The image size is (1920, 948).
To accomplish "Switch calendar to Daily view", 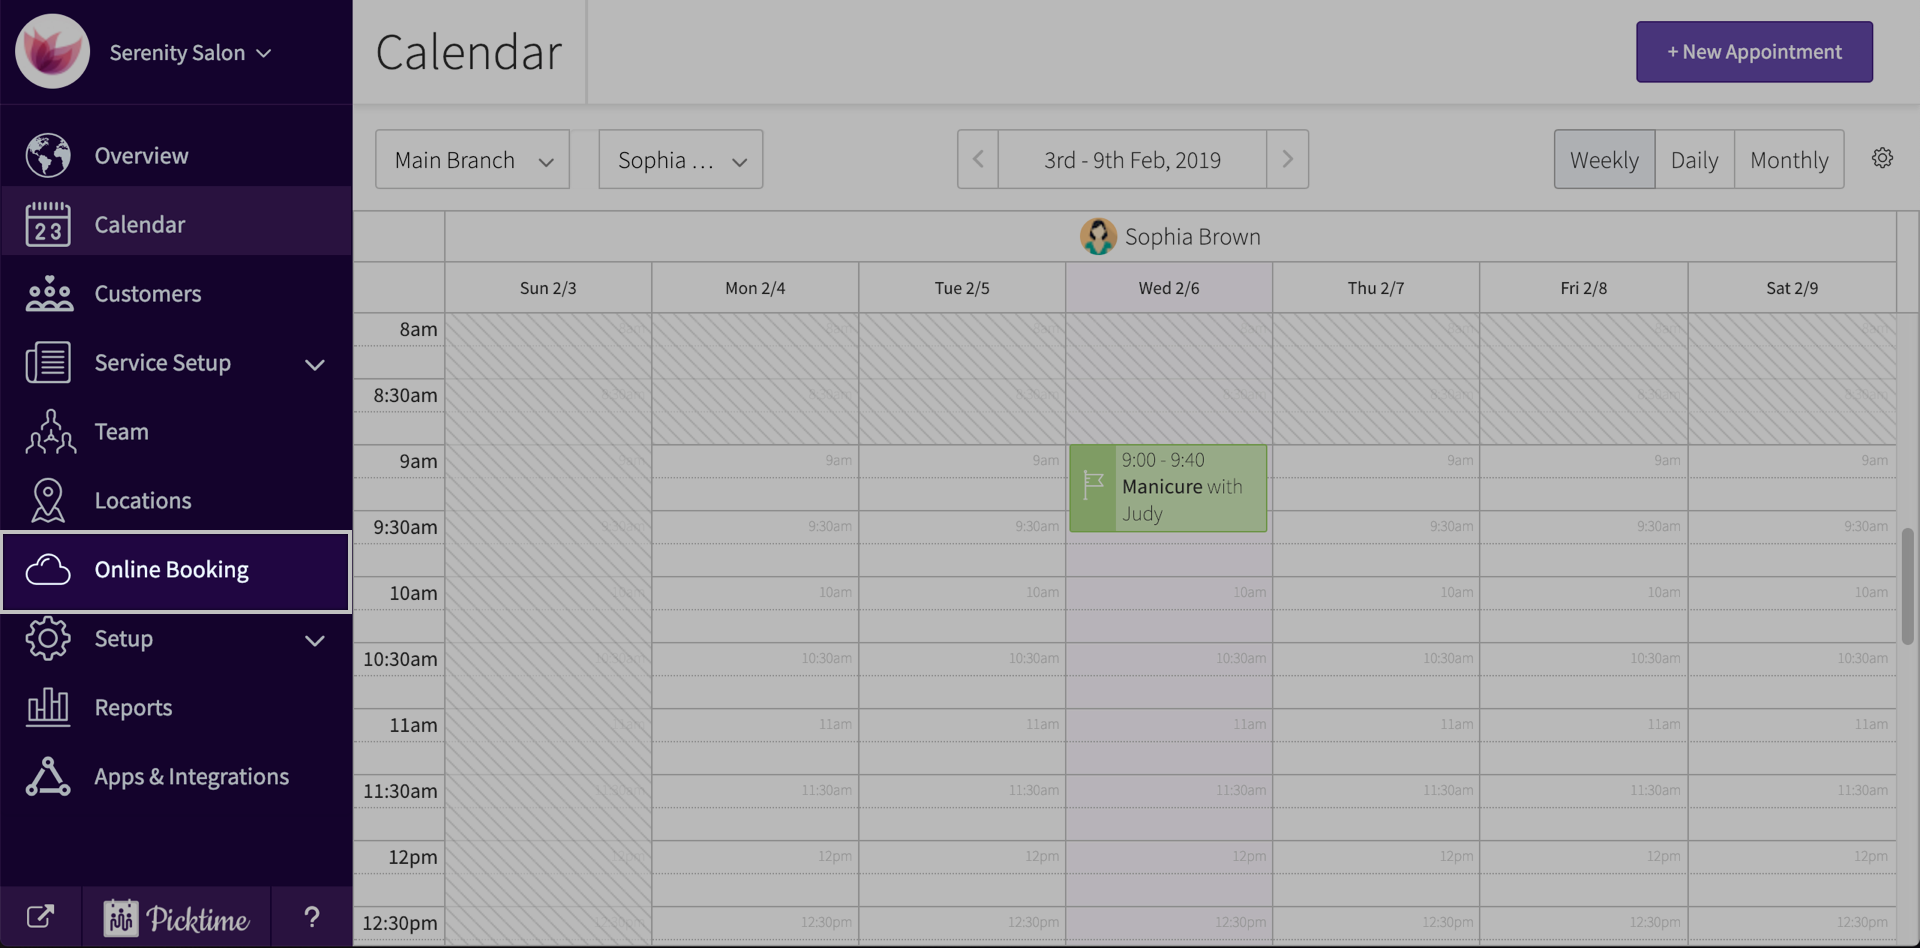I will click(x=1694, y=159).
